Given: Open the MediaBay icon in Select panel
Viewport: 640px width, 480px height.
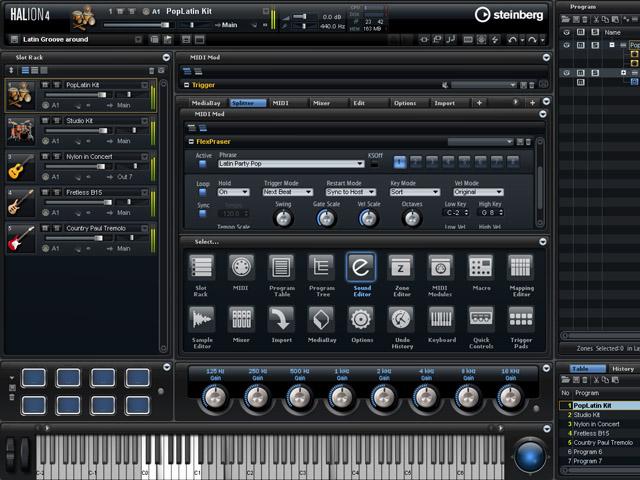Looking at the screenshot, I should [x=321, y=319].
